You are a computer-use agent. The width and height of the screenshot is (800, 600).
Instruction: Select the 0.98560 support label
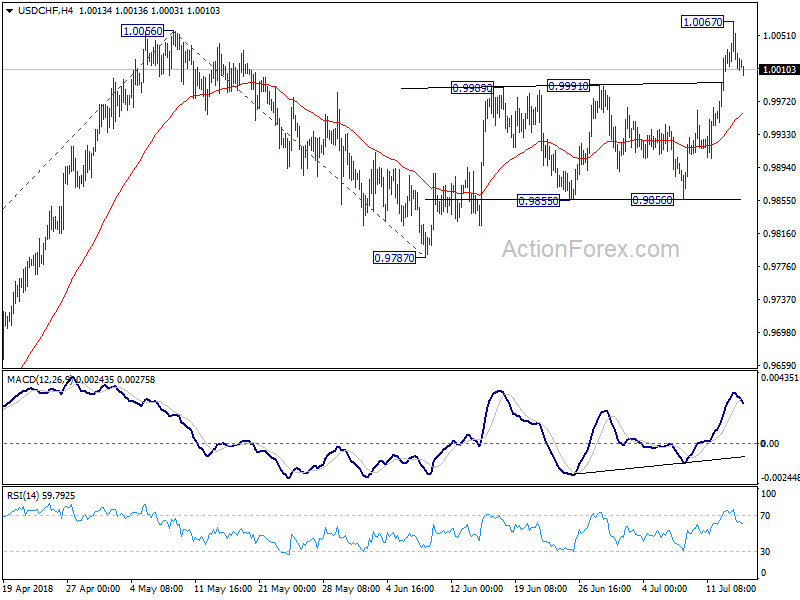(x=653, y=200)
